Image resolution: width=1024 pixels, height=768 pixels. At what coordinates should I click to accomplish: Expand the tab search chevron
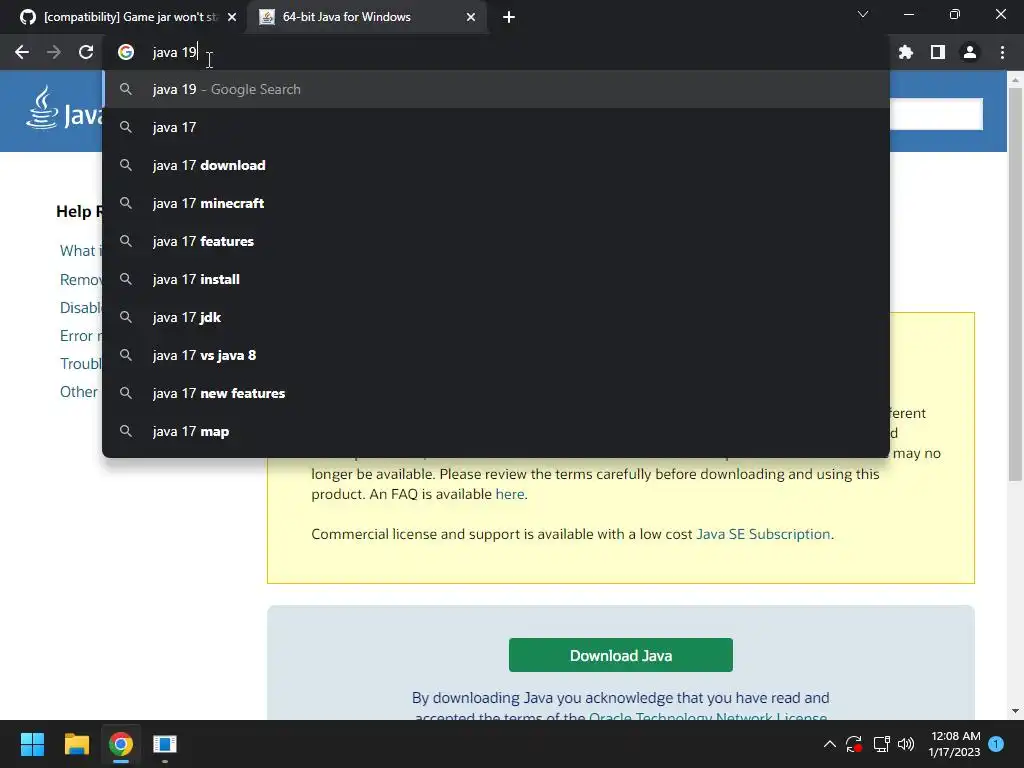(863, 14)
